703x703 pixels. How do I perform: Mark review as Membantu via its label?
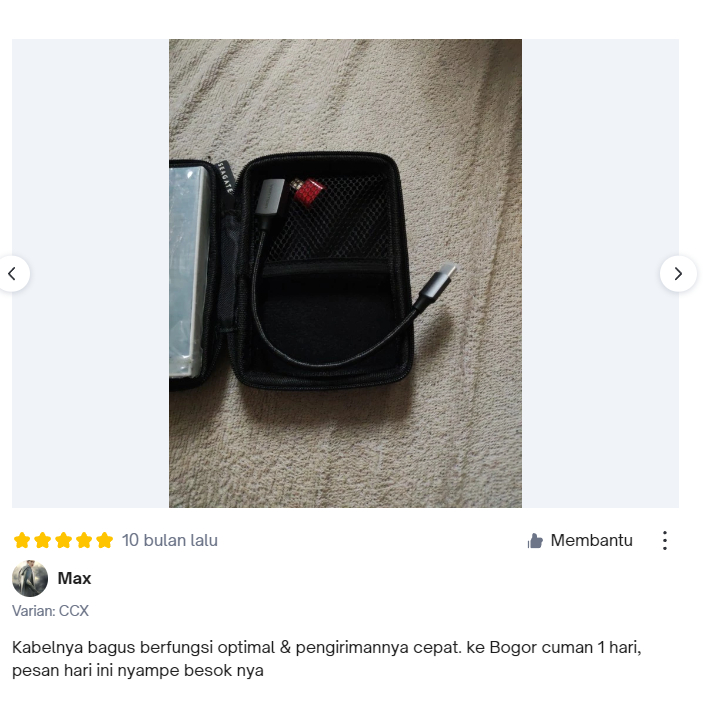pyautogui.click(x=591, y=540)
